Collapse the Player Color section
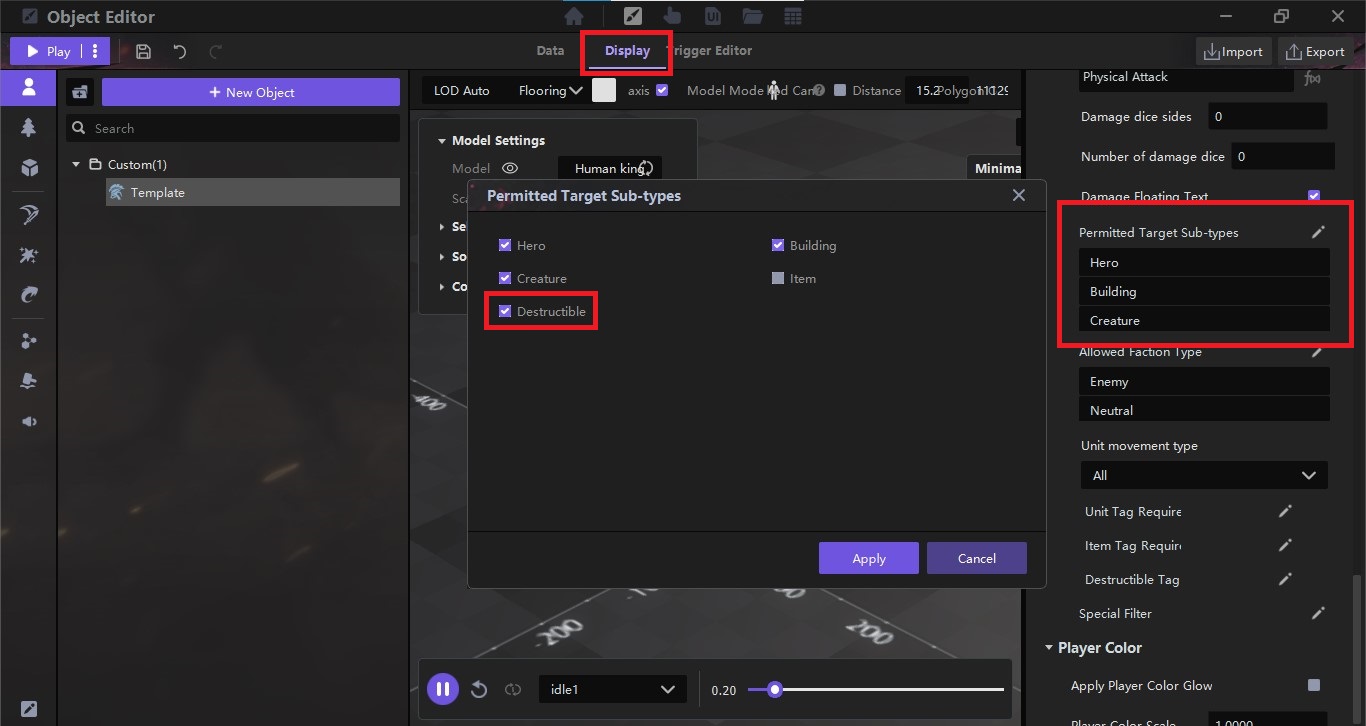 (x=1049, y=648)
